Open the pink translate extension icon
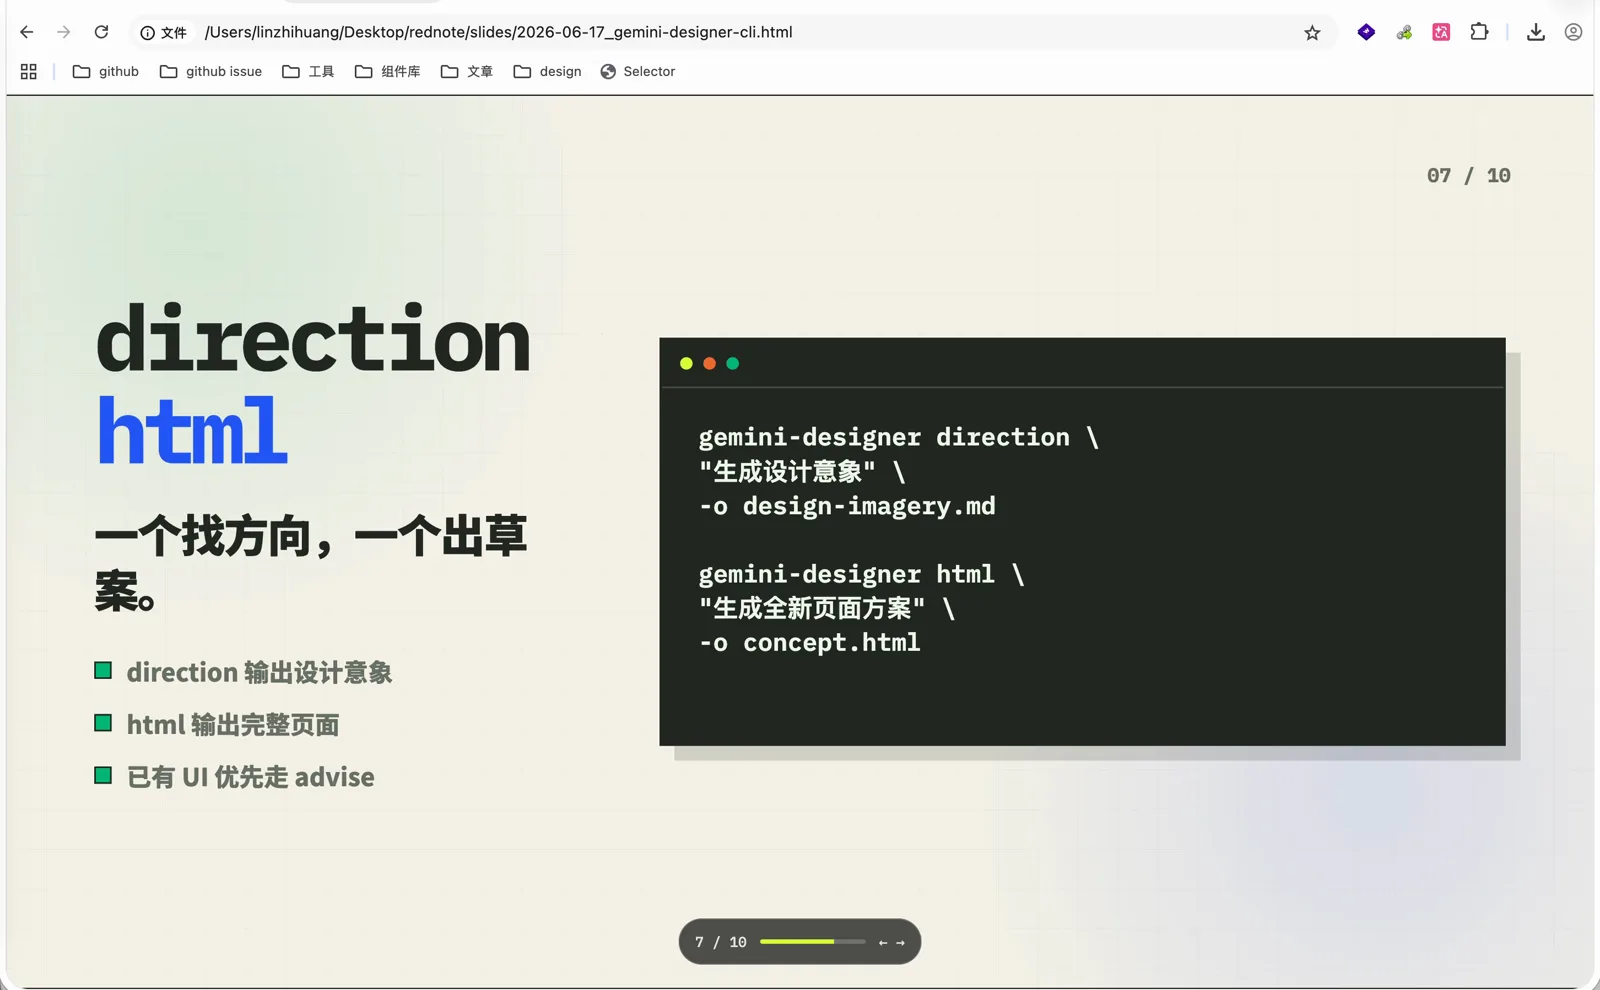Image resolution: width=1600 pixels, height=990 pixels. [1441, 32]
